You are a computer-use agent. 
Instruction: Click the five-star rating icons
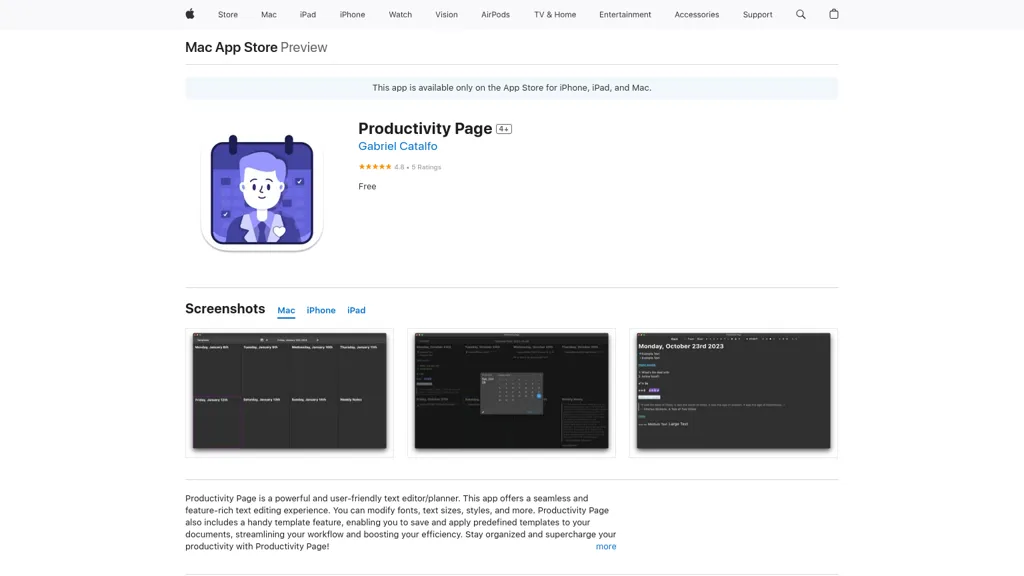coord(375,167)
